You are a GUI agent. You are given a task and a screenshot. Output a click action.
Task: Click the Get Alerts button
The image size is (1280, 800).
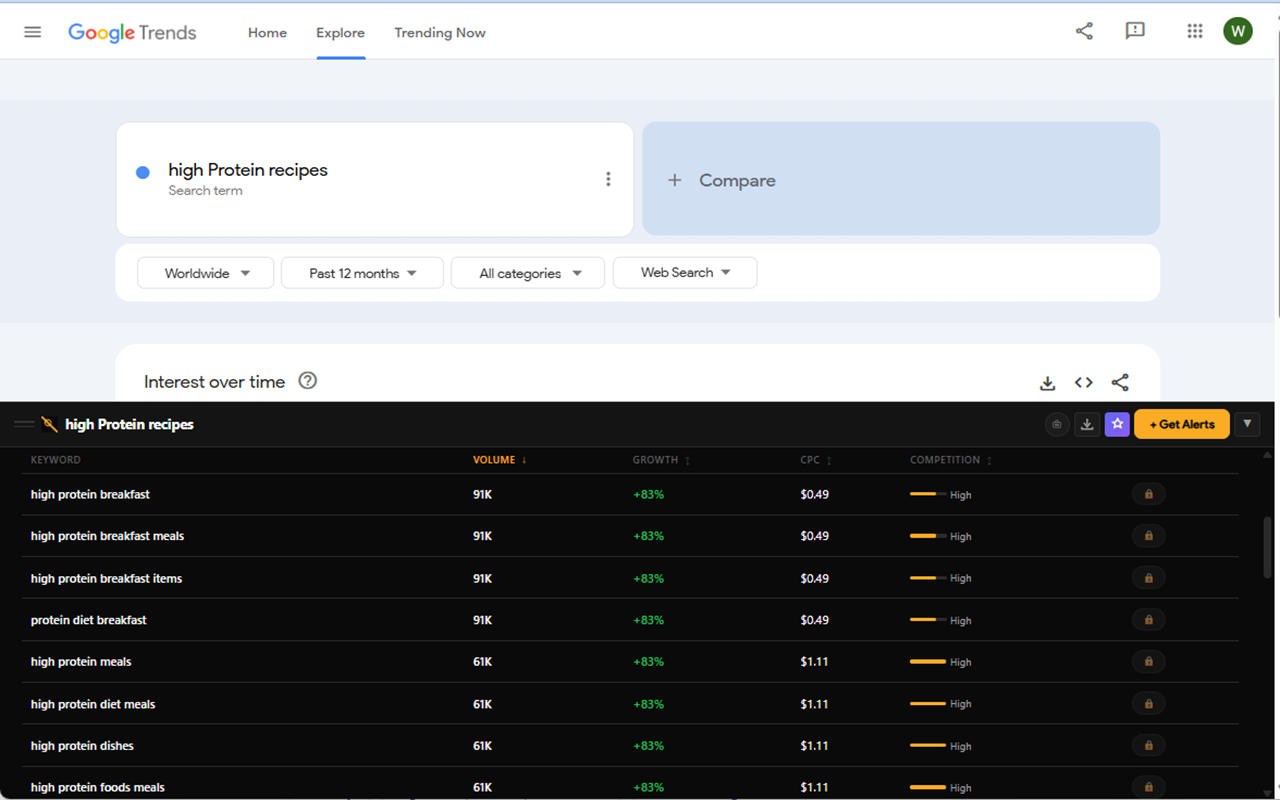pyautogui.click(x=1182, y=424)
